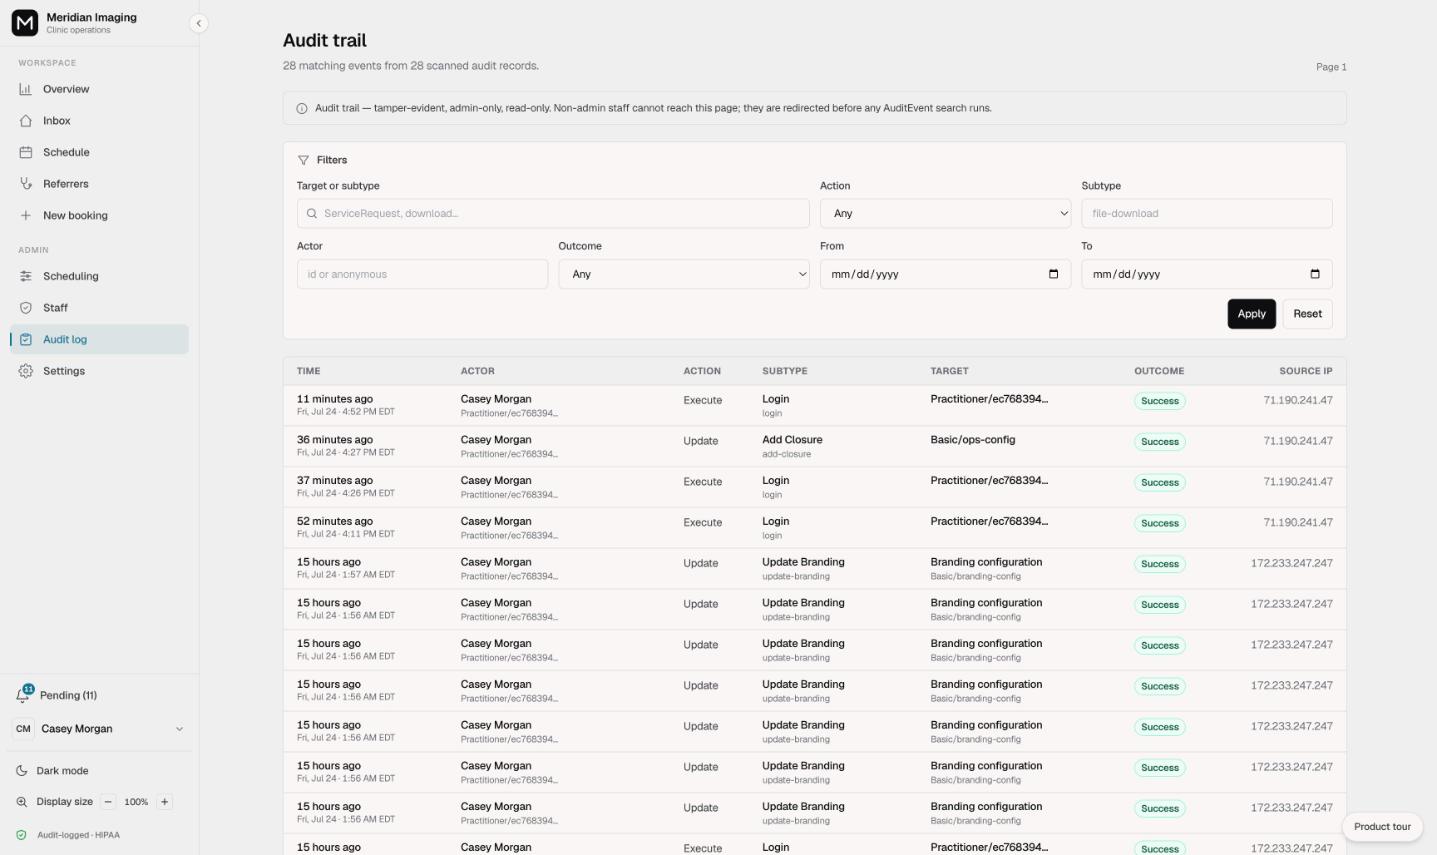Open the Schedule section
Screen dimensions: 1437x855
point(99,152)
